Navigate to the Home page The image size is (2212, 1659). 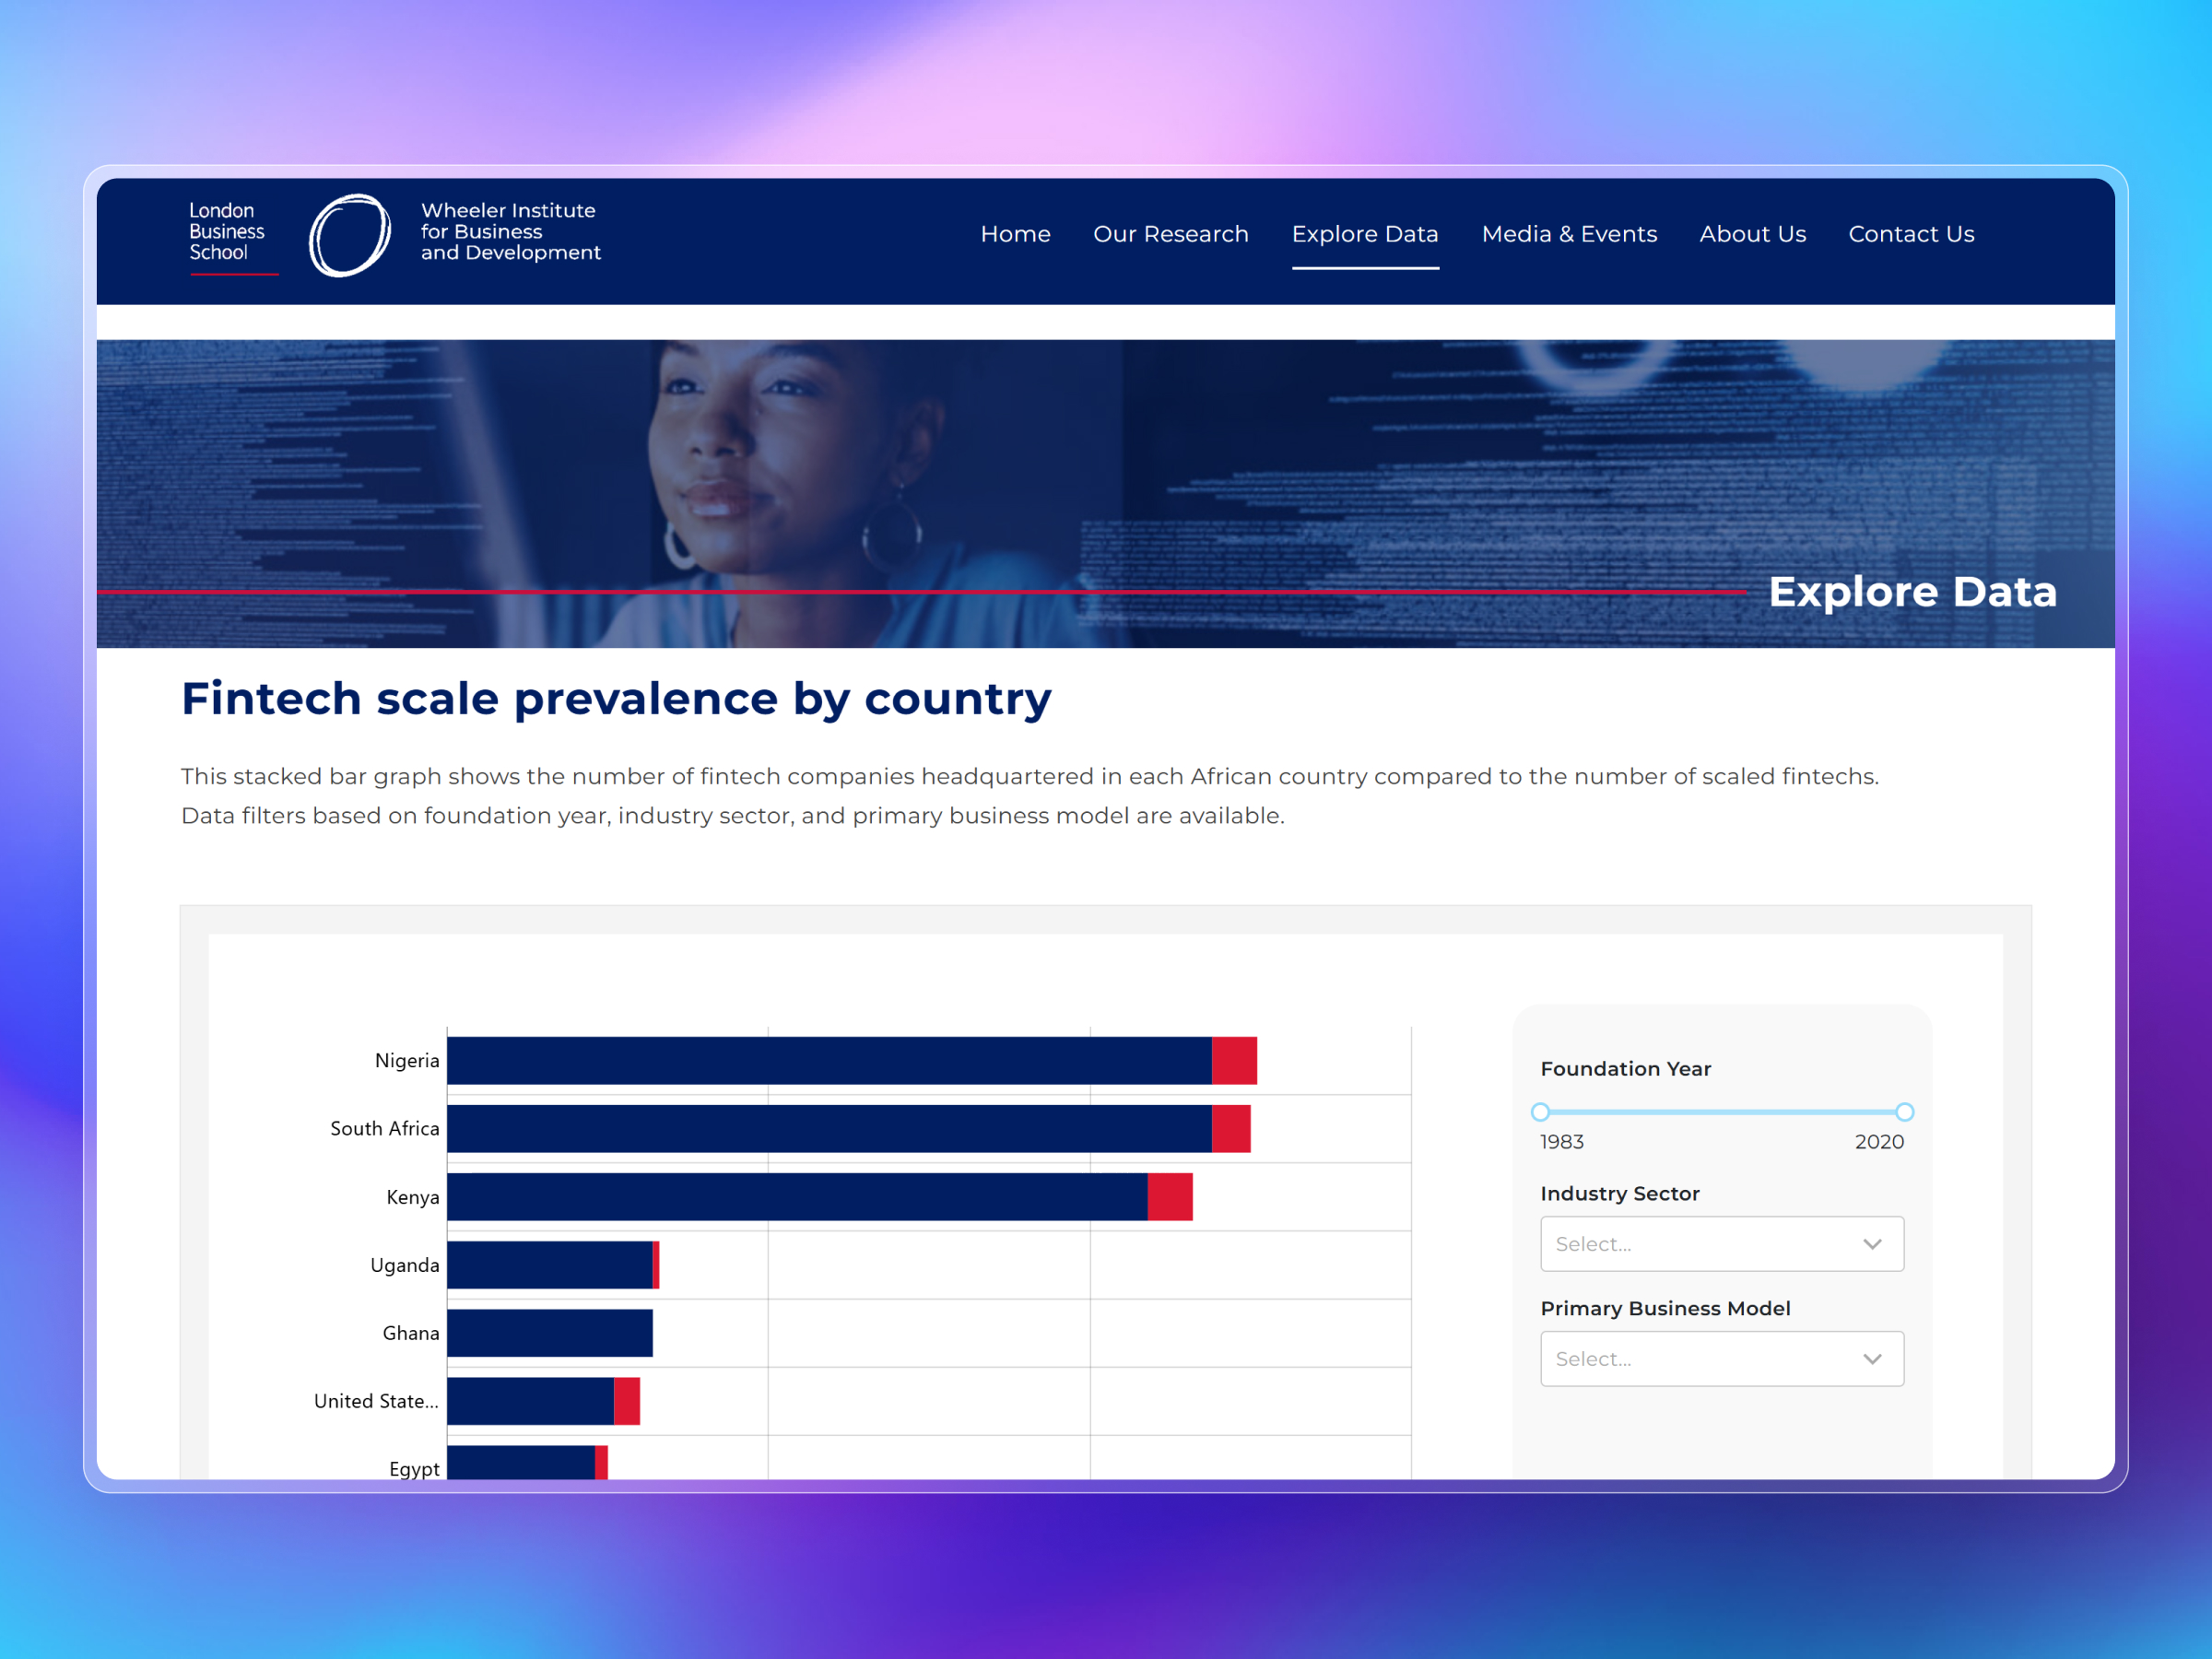pos(1015,234)
